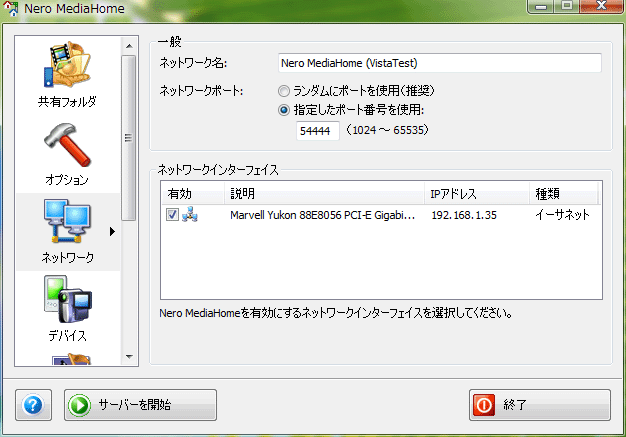Click the sidebar scroll up arrow
Image resolution: width=626 pixels, height=437 pixels.
tap(129, 46)
